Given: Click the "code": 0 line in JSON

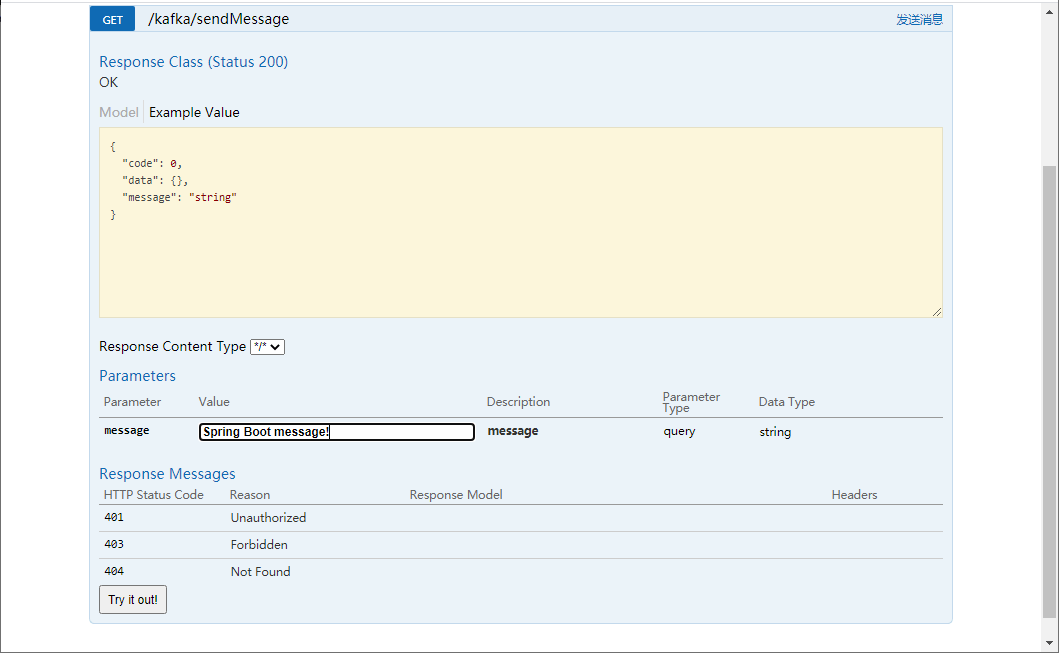Looking at the screenshot, I should click(x=152, y=163).
